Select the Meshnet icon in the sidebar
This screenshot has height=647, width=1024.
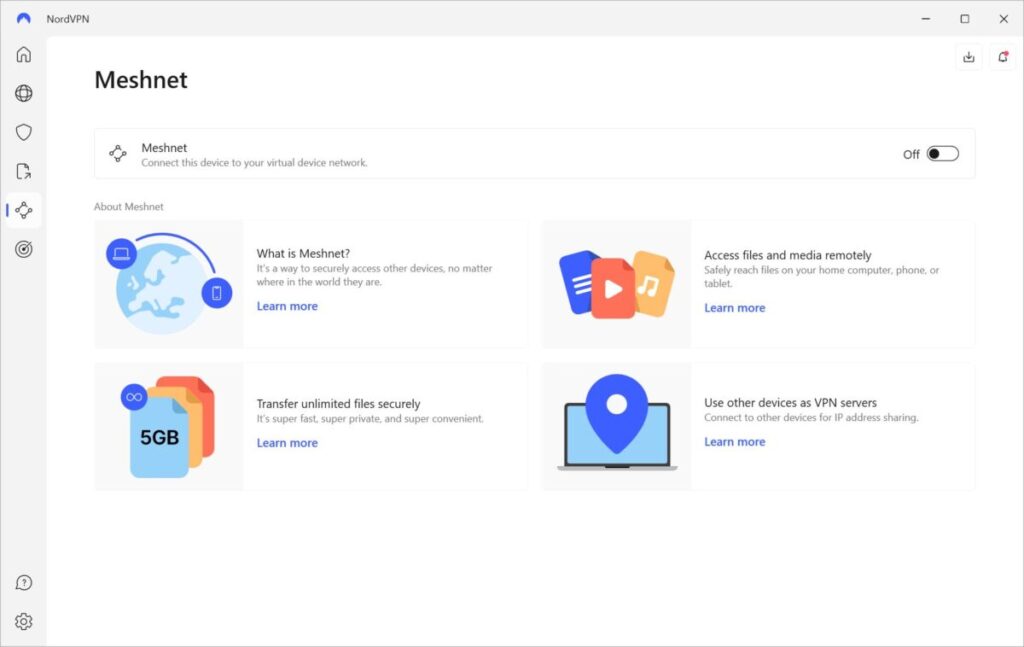pyautogui.click(x=24, y=210)
